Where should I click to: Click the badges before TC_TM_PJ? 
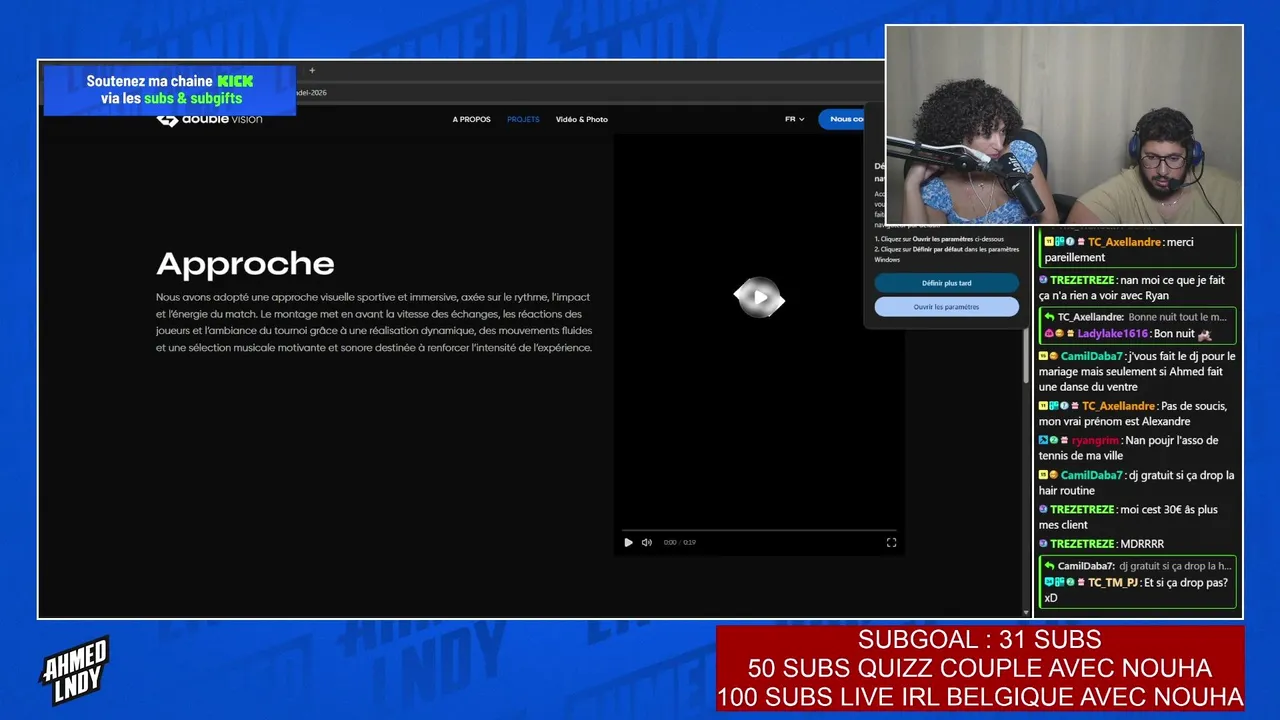pyautogui.click(x=1065, y=583)
